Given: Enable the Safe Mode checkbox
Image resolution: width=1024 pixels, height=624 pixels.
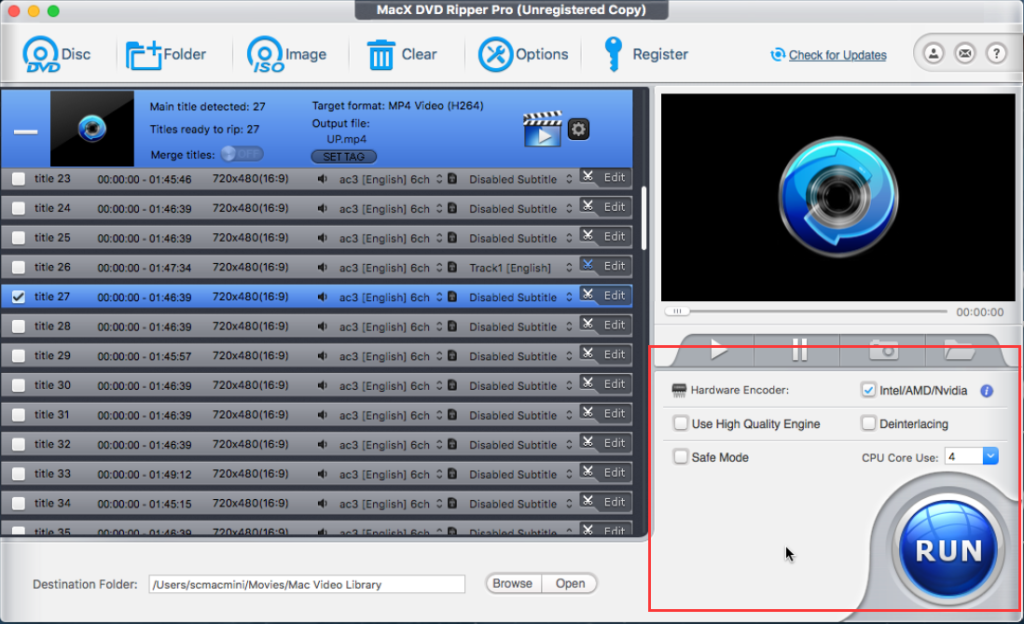Looking at the screenshot, I should tap(680, 457).
